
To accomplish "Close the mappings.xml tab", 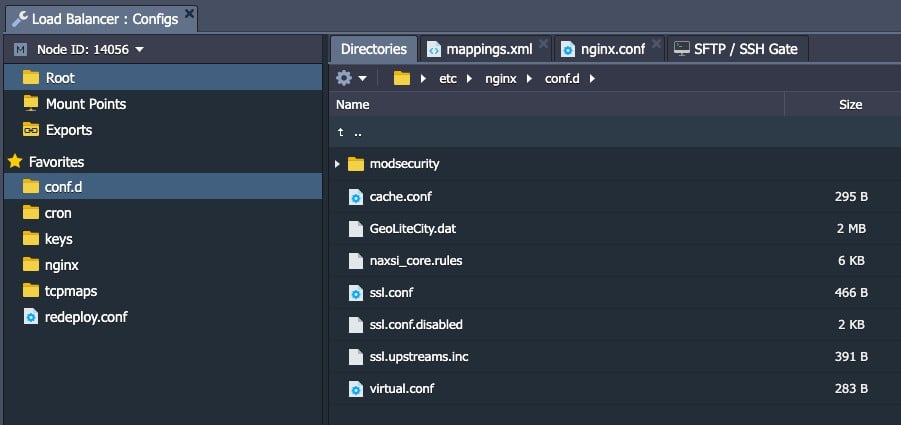I will (x=543, y=44).
